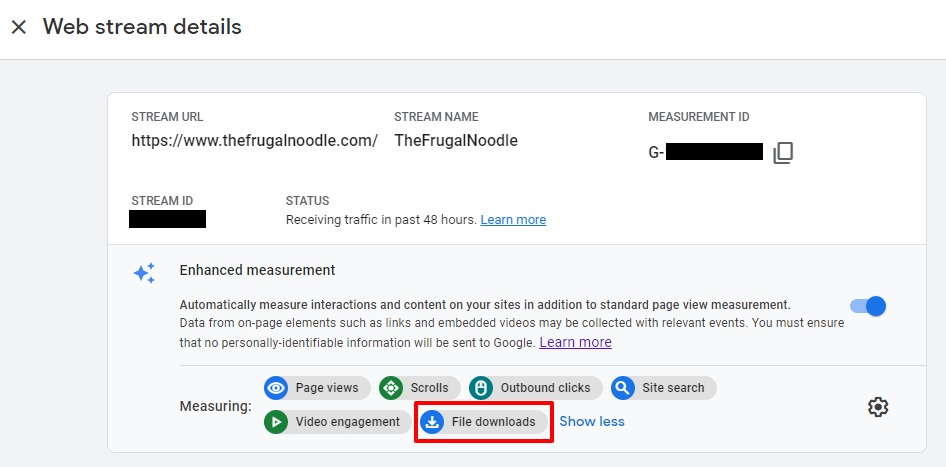The image size is (946, 467).
Task: Click the STATUS label
Action: [308, 201]
